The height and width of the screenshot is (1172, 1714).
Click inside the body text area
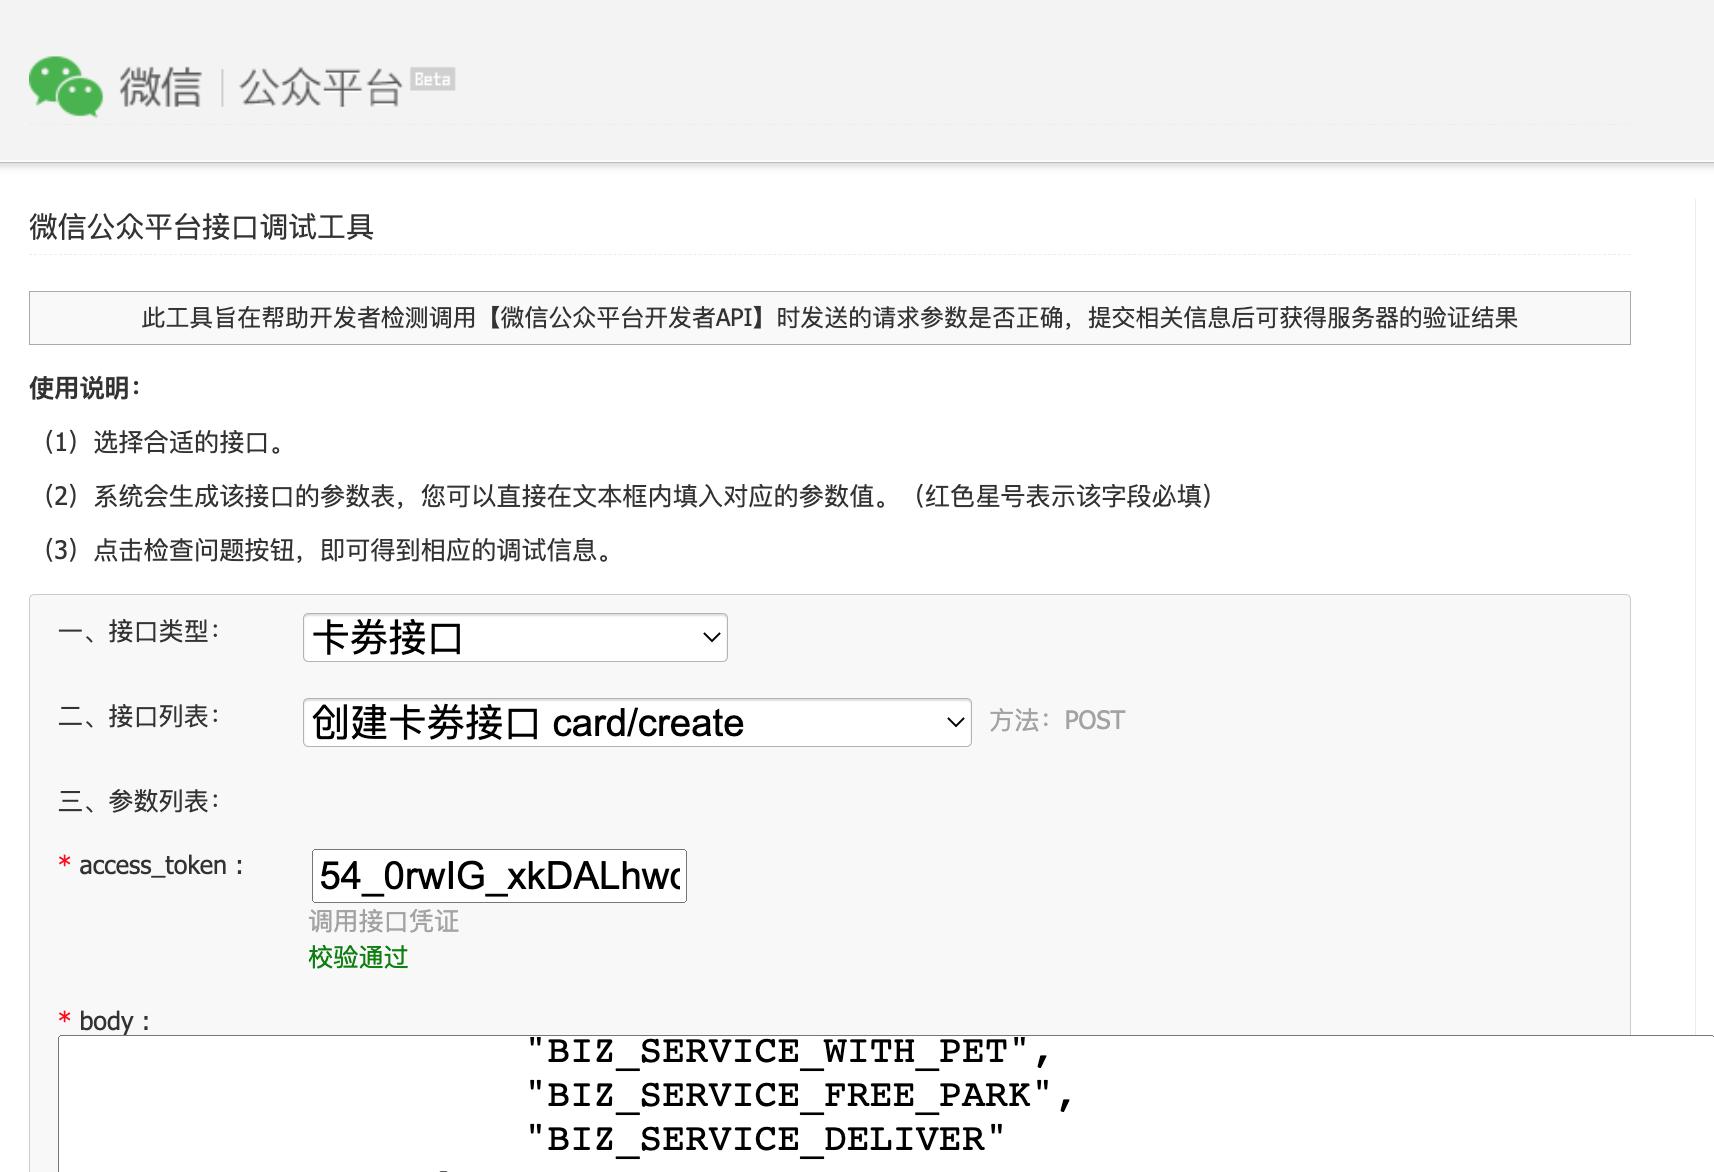(886, 1104)
